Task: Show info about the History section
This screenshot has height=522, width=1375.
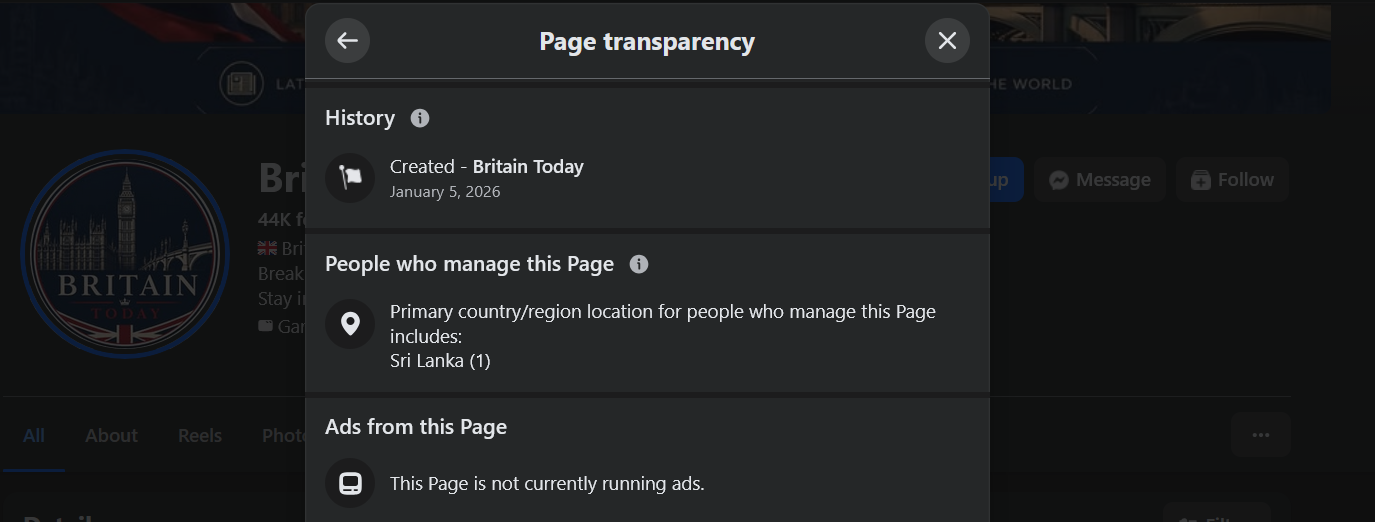Action: (x=420, y=118)
